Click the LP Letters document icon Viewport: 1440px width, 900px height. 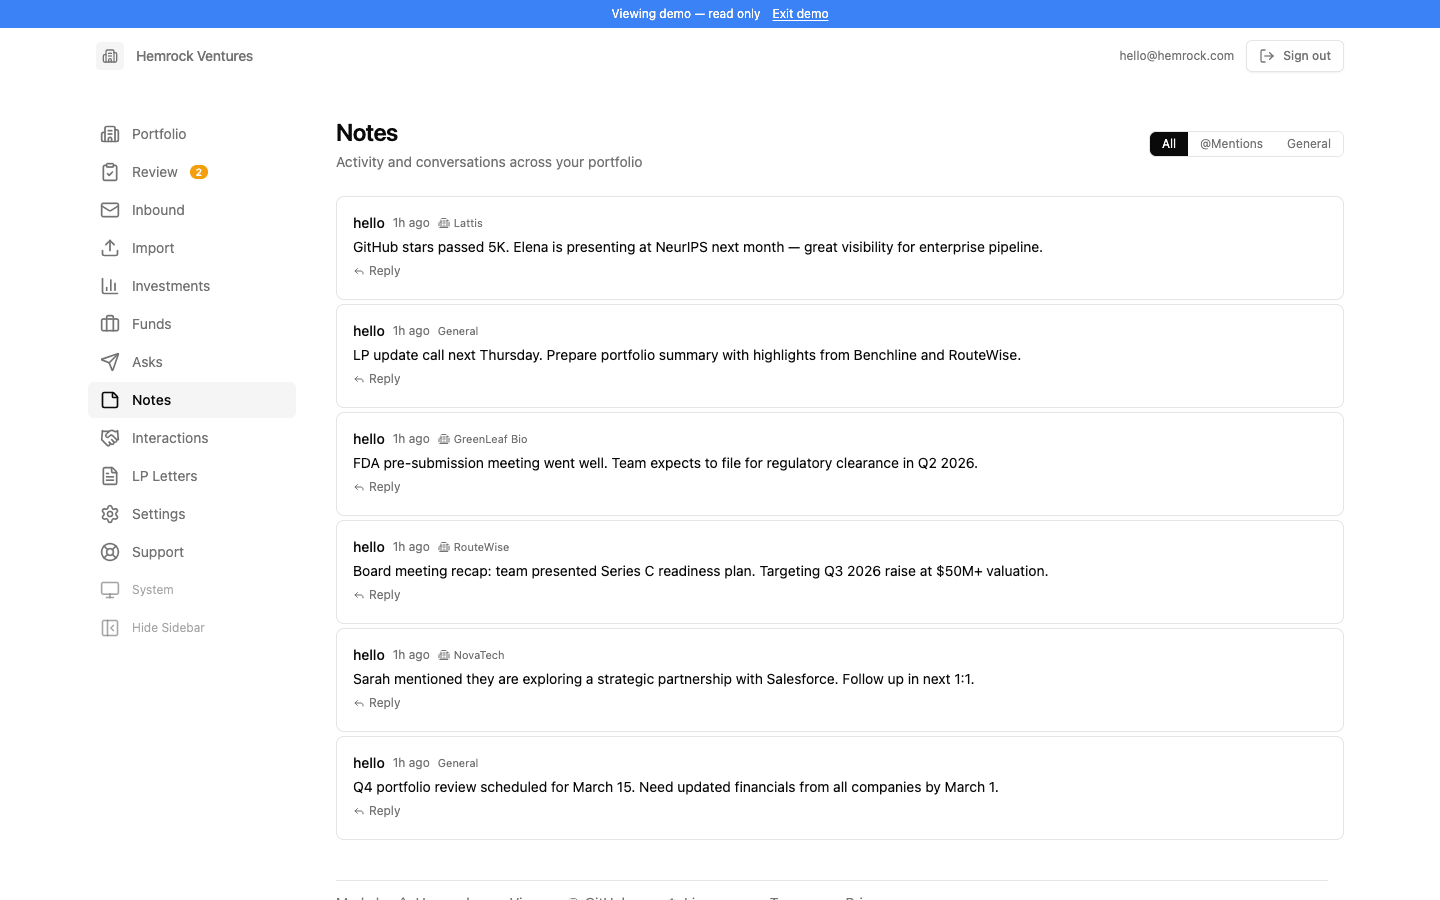click(110, 476)
